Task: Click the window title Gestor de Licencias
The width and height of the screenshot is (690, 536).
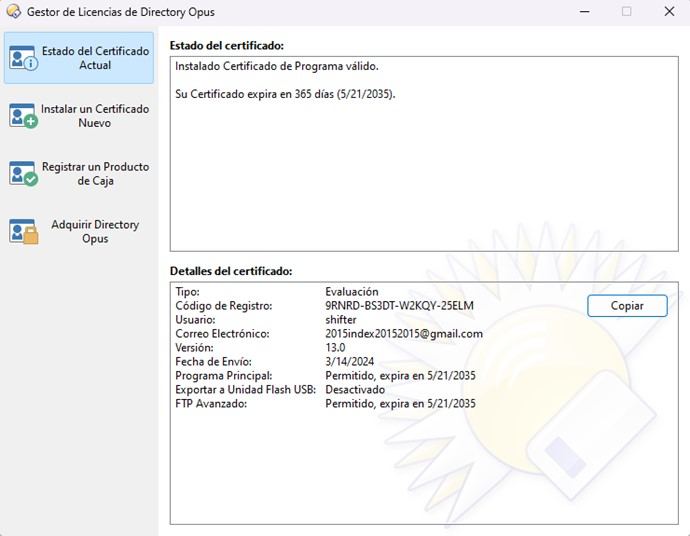Action: tap(121, 12)
